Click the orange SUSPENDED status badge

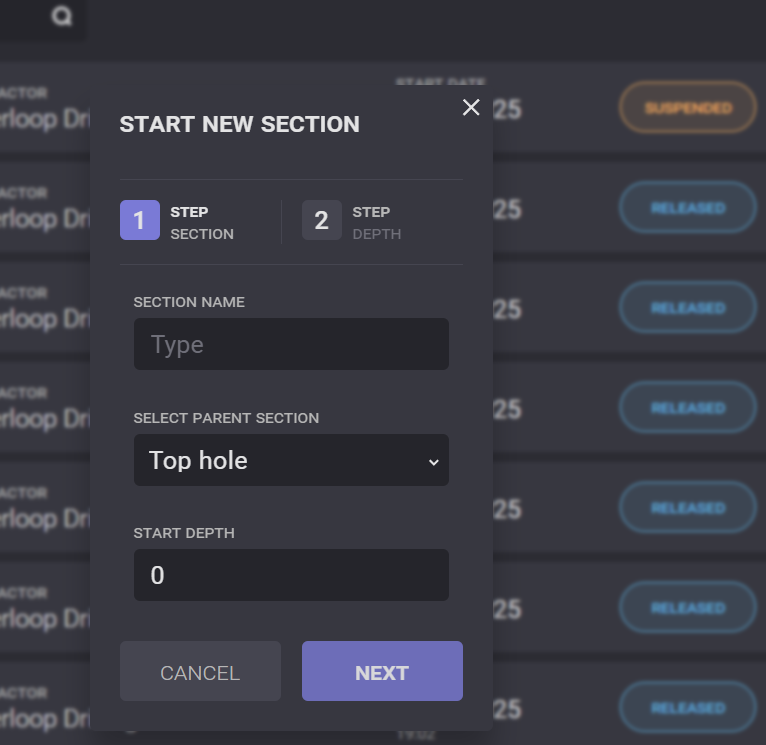(688, 108)
